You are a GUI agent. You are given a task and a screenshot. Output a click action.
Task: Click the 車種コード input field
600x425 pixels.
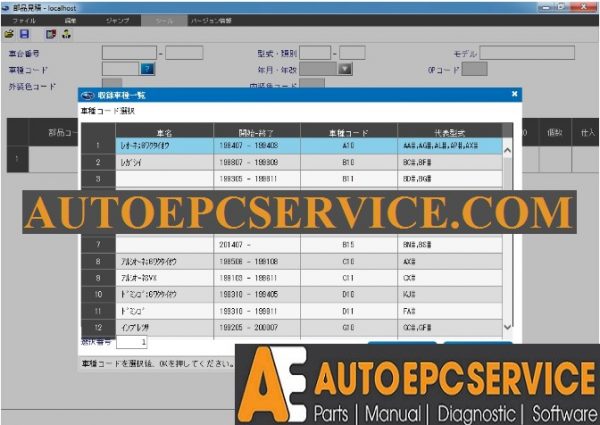pos(121,69)
